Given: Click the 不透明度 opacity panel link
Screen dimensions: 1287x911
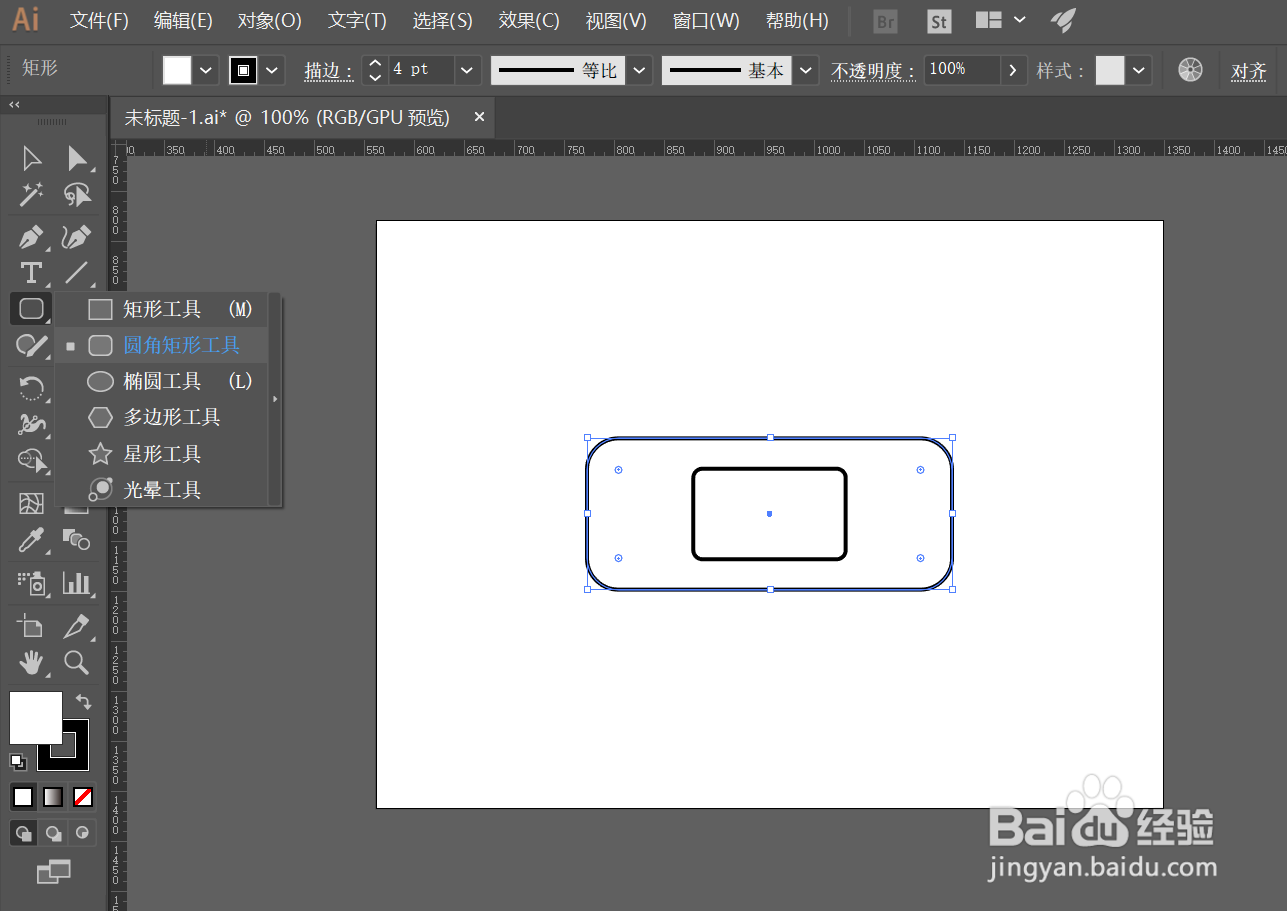Looking at the screenshot, I should tap(873, 71).
